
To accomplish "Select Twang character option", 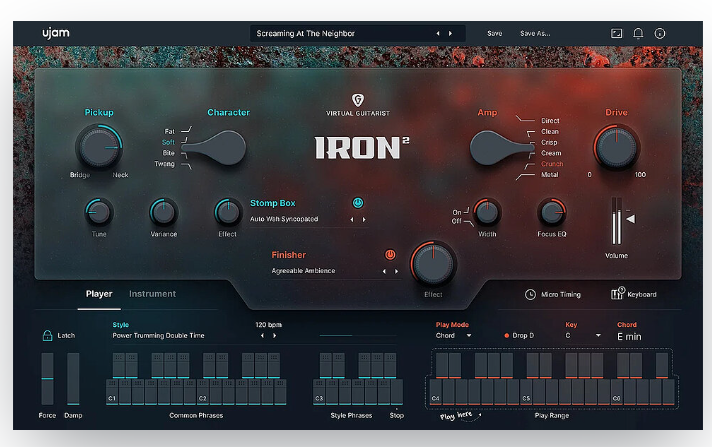I will pos(164,164).
